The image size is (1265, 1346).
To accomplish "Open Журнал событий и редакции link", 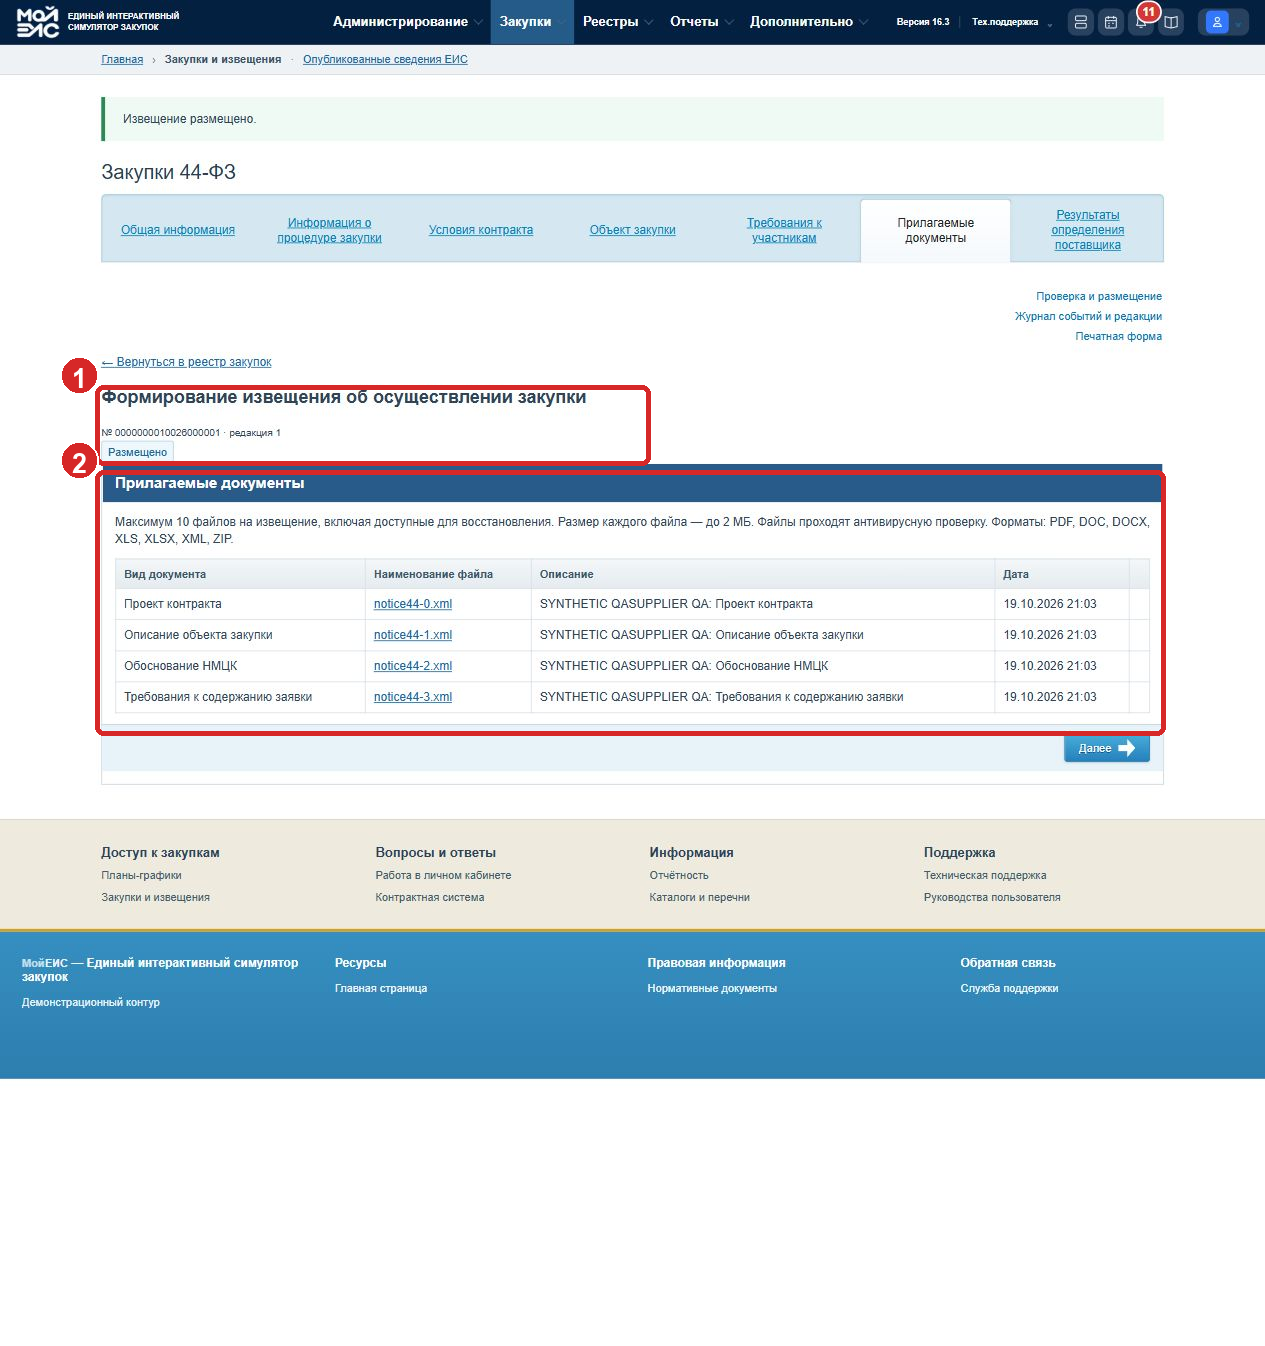I will pos(1088,316).
